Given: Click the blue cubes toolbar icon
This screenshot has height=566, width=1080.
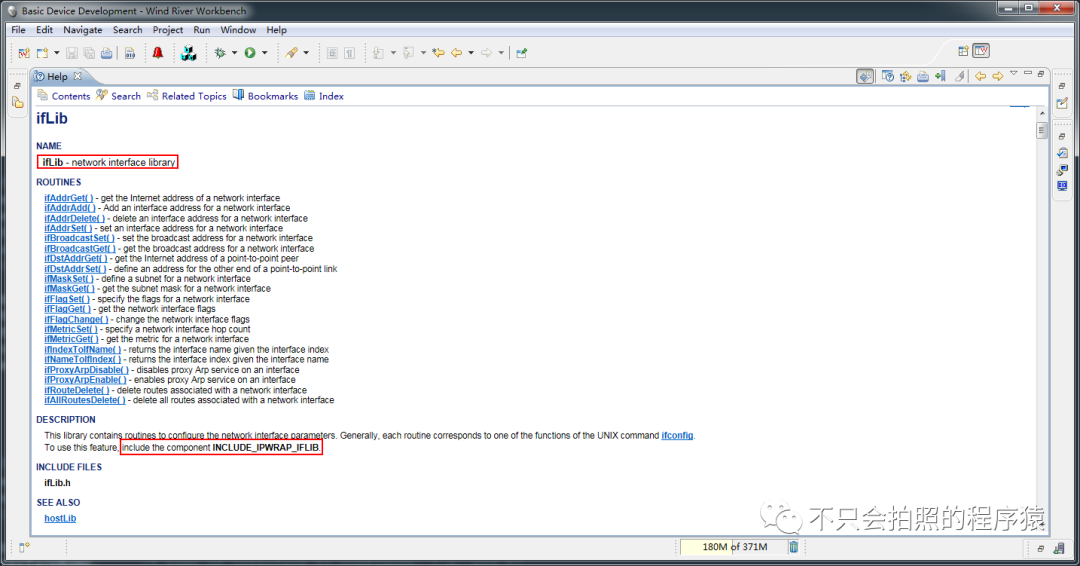Looking at the screenshot, I should tap(188, 53).
